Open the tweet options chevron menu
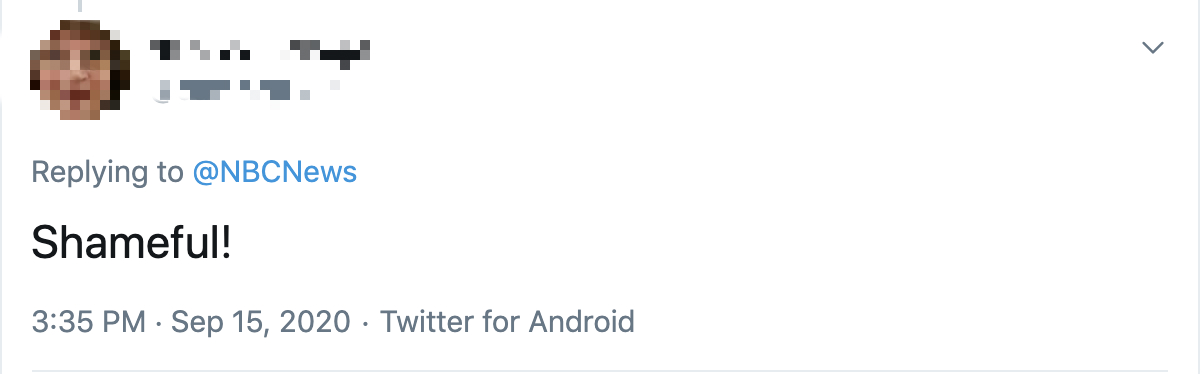Screen dimensions: 1202x374 click(1153, 47)
